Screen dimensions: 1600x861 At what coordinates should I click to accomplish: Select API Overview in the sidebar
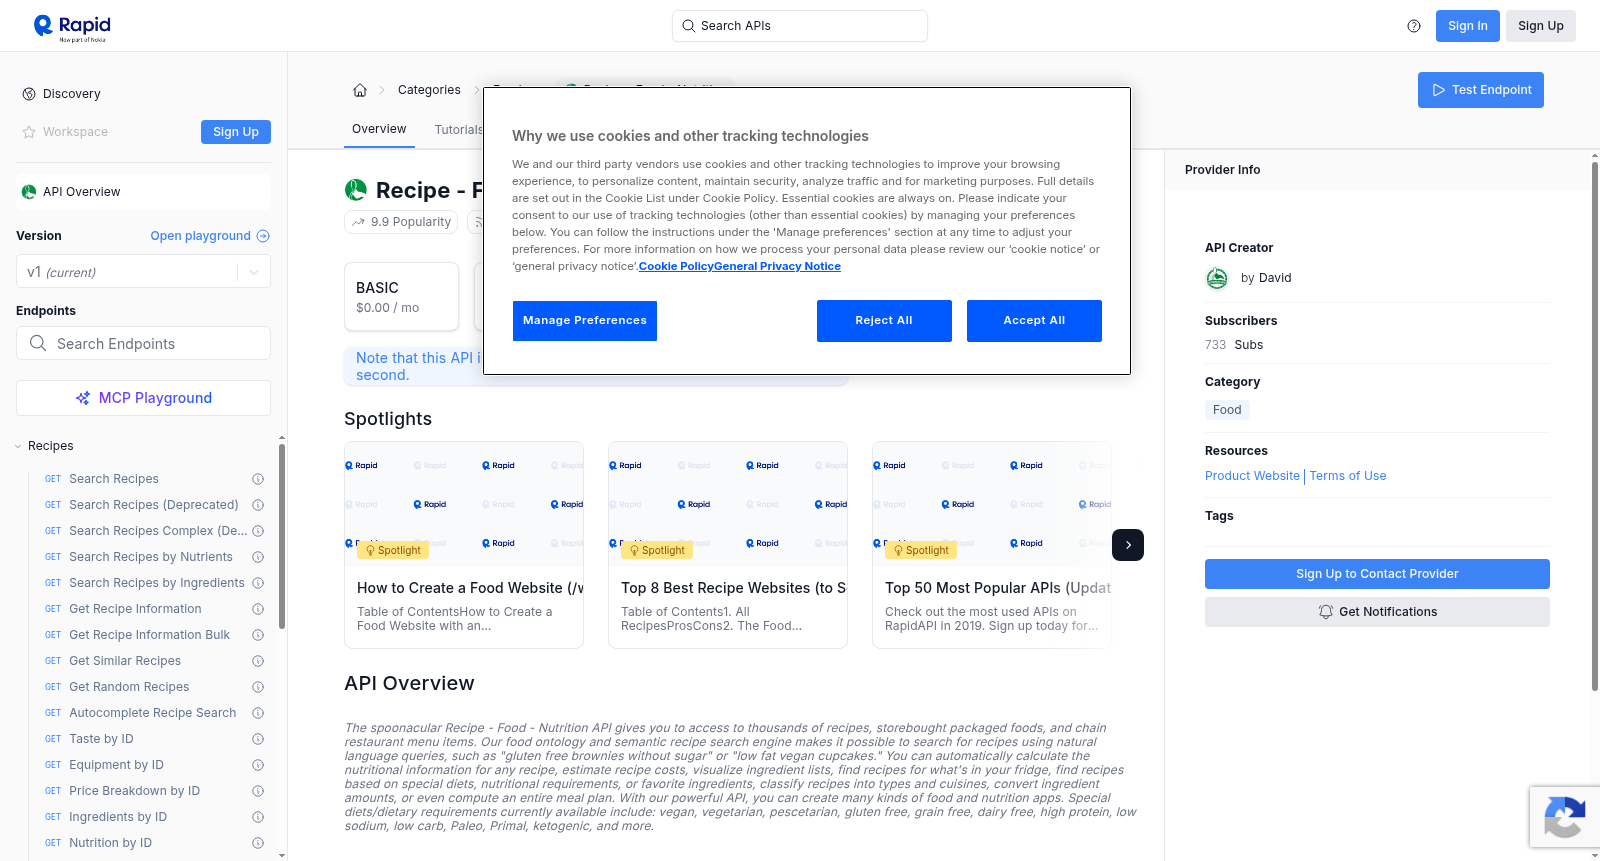(x=143, y=192)
